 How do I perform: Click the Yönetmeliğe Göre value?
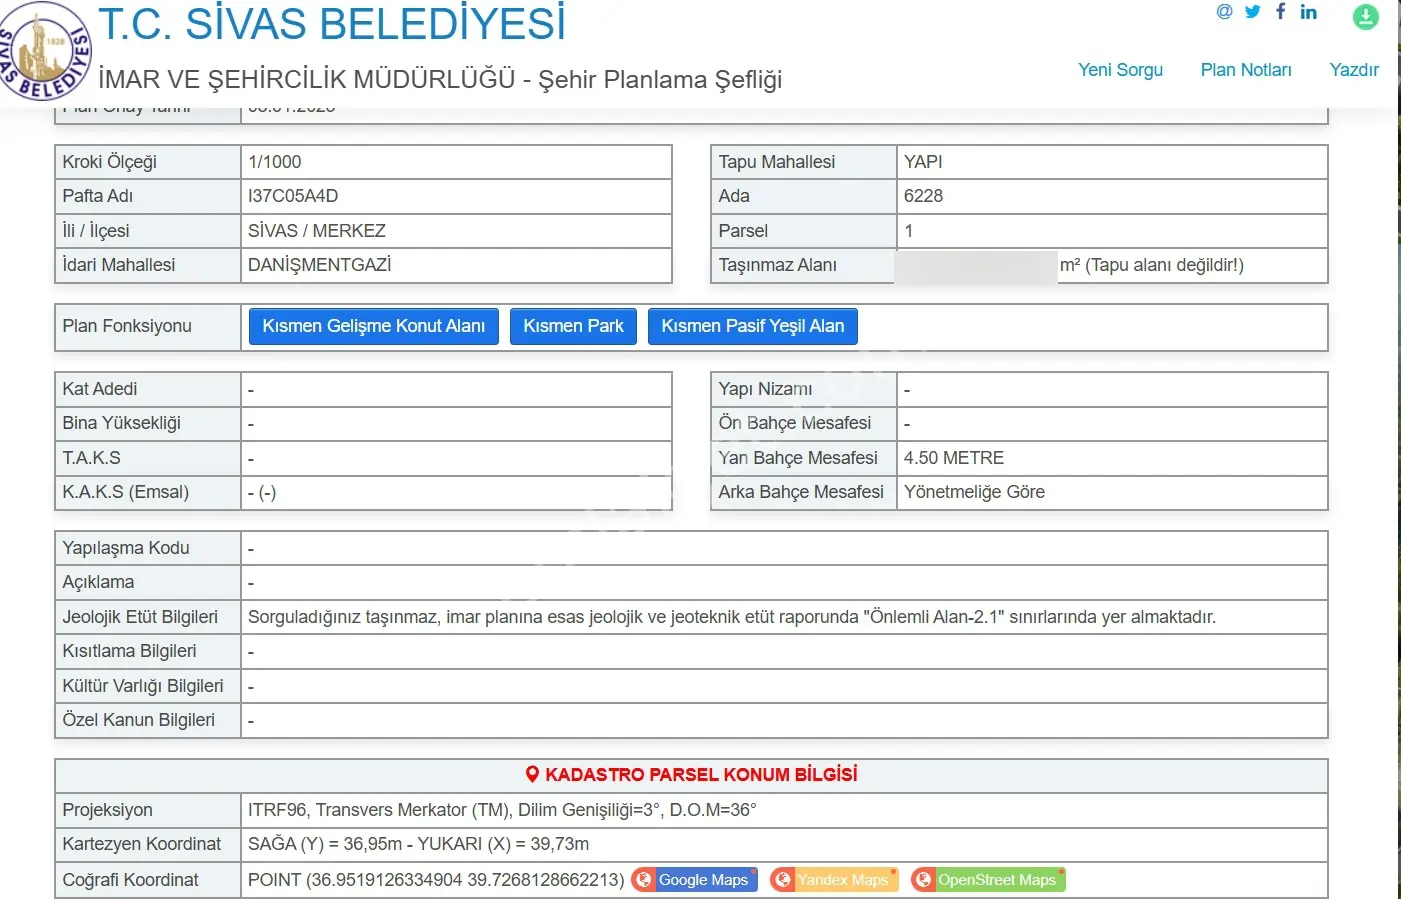974,492
